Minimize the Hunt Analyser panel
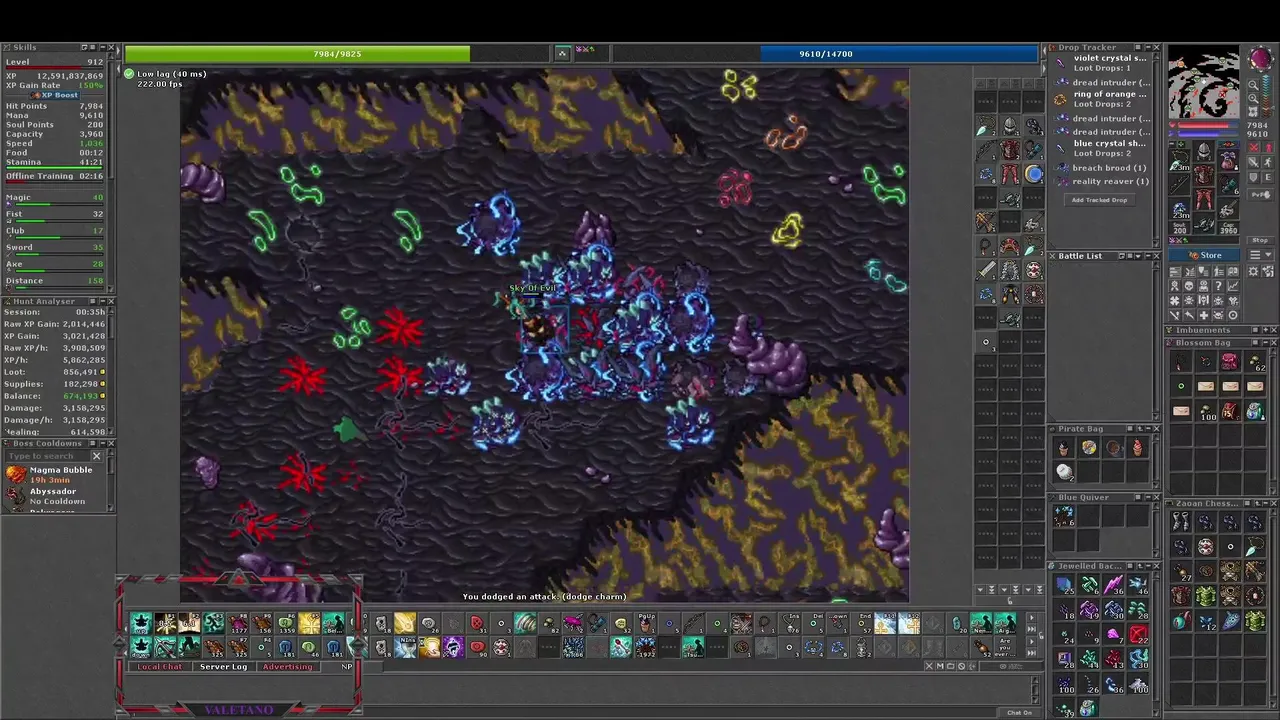The width and height of the screenshot is (1280, 720). [x=101, y=301]
